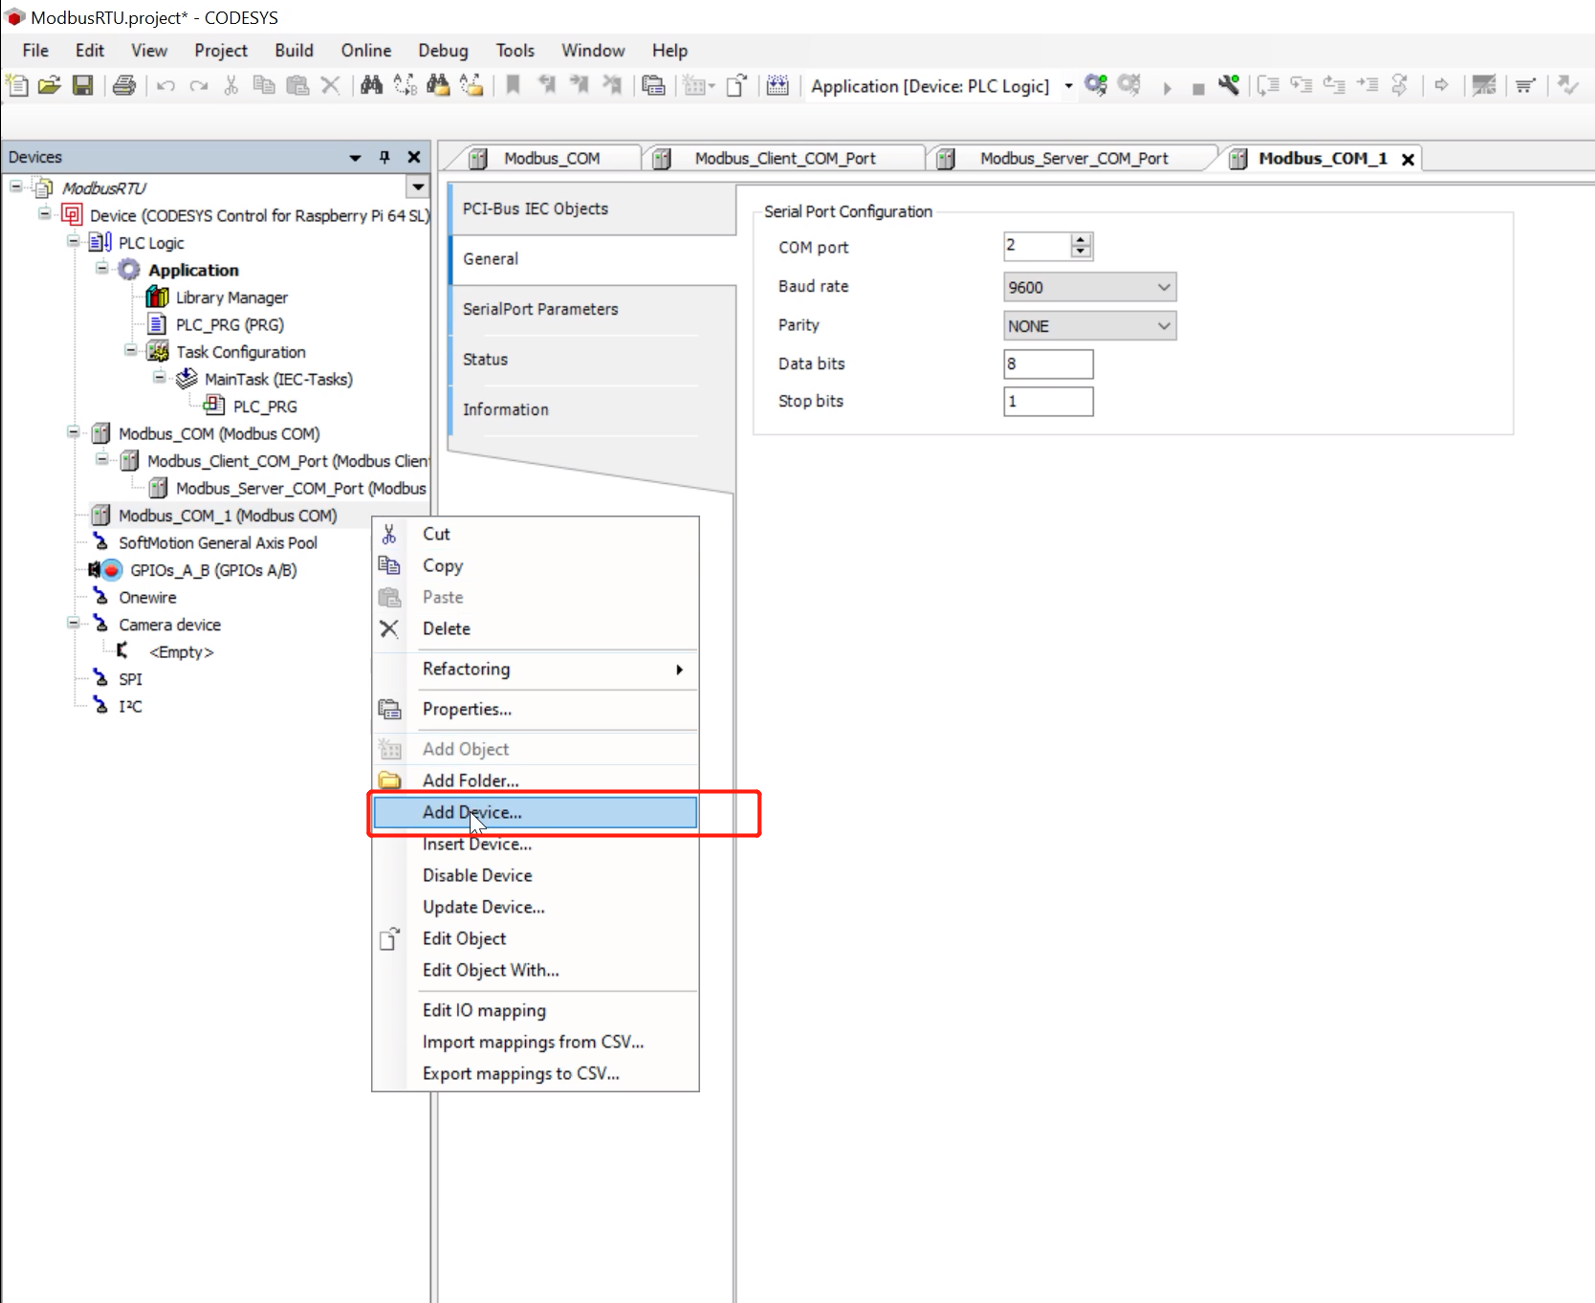Select Properties... in the context menu

tap(535, 709)
